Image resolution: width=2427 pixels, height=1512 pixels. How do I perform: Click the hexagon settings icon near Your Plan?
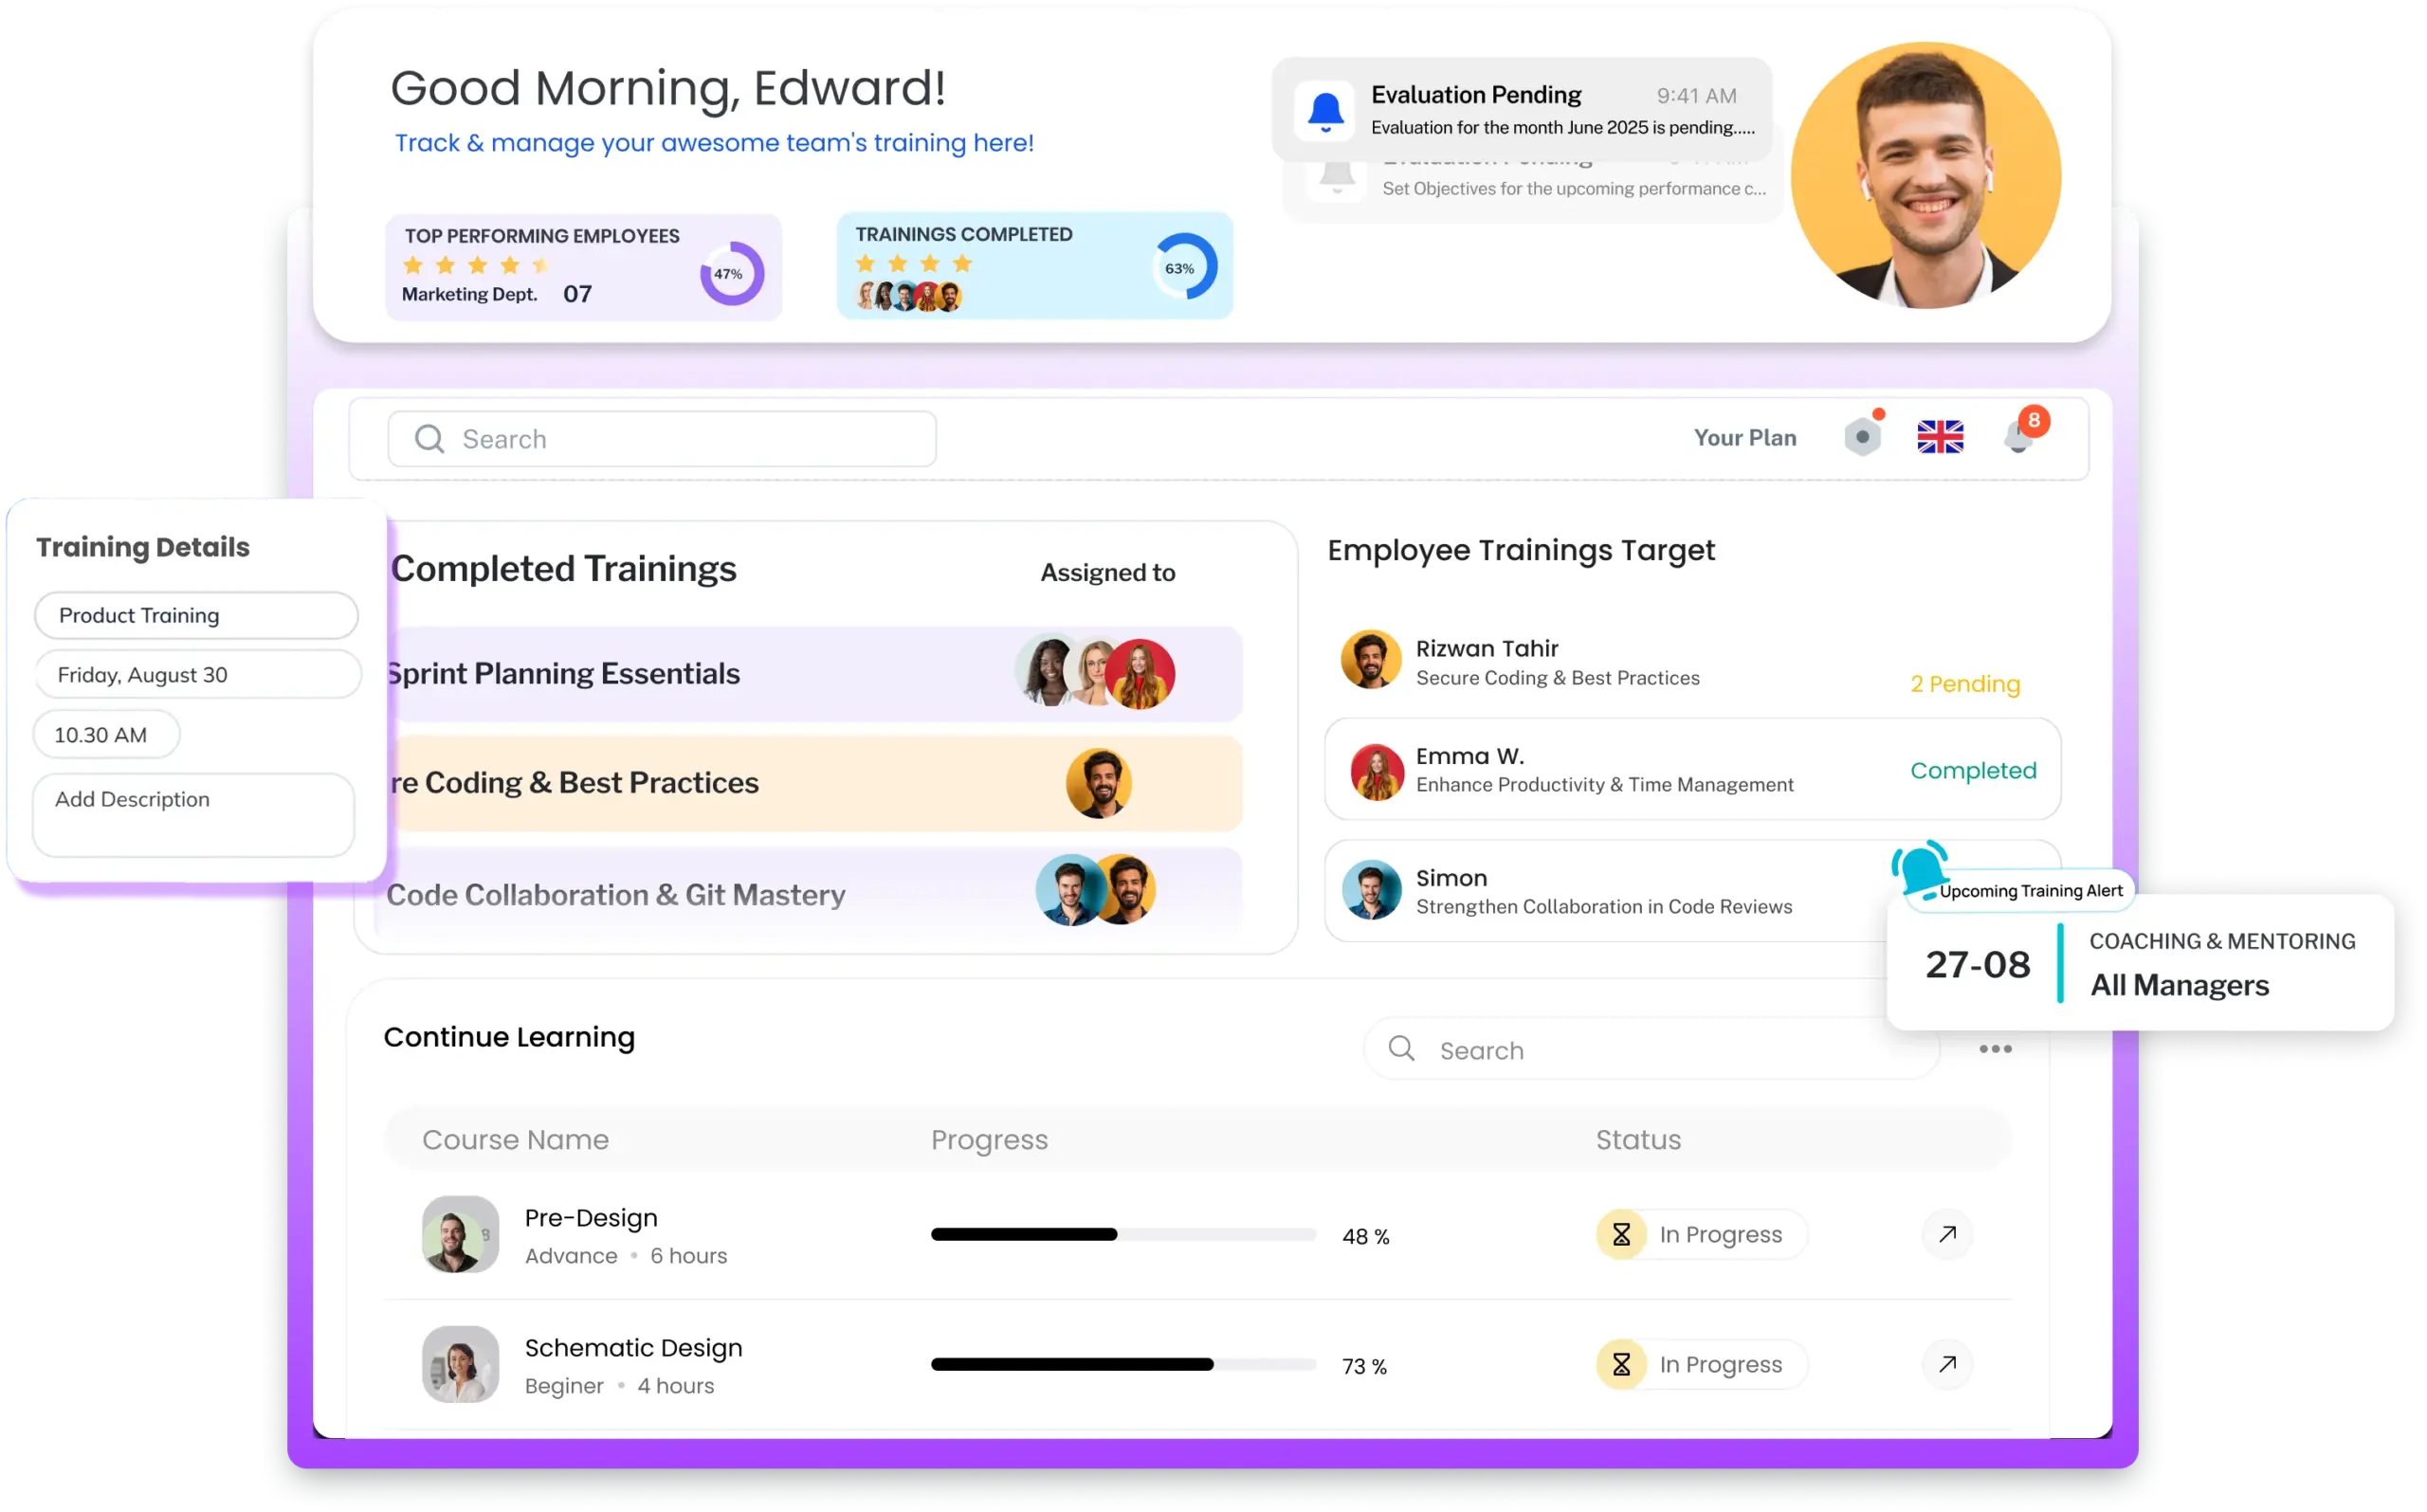(1862, 437)
